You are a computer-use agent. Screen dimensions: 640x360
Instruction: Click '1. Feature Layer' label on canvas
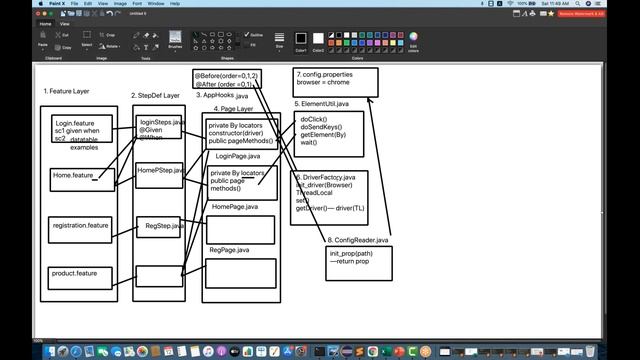(66, 91)
